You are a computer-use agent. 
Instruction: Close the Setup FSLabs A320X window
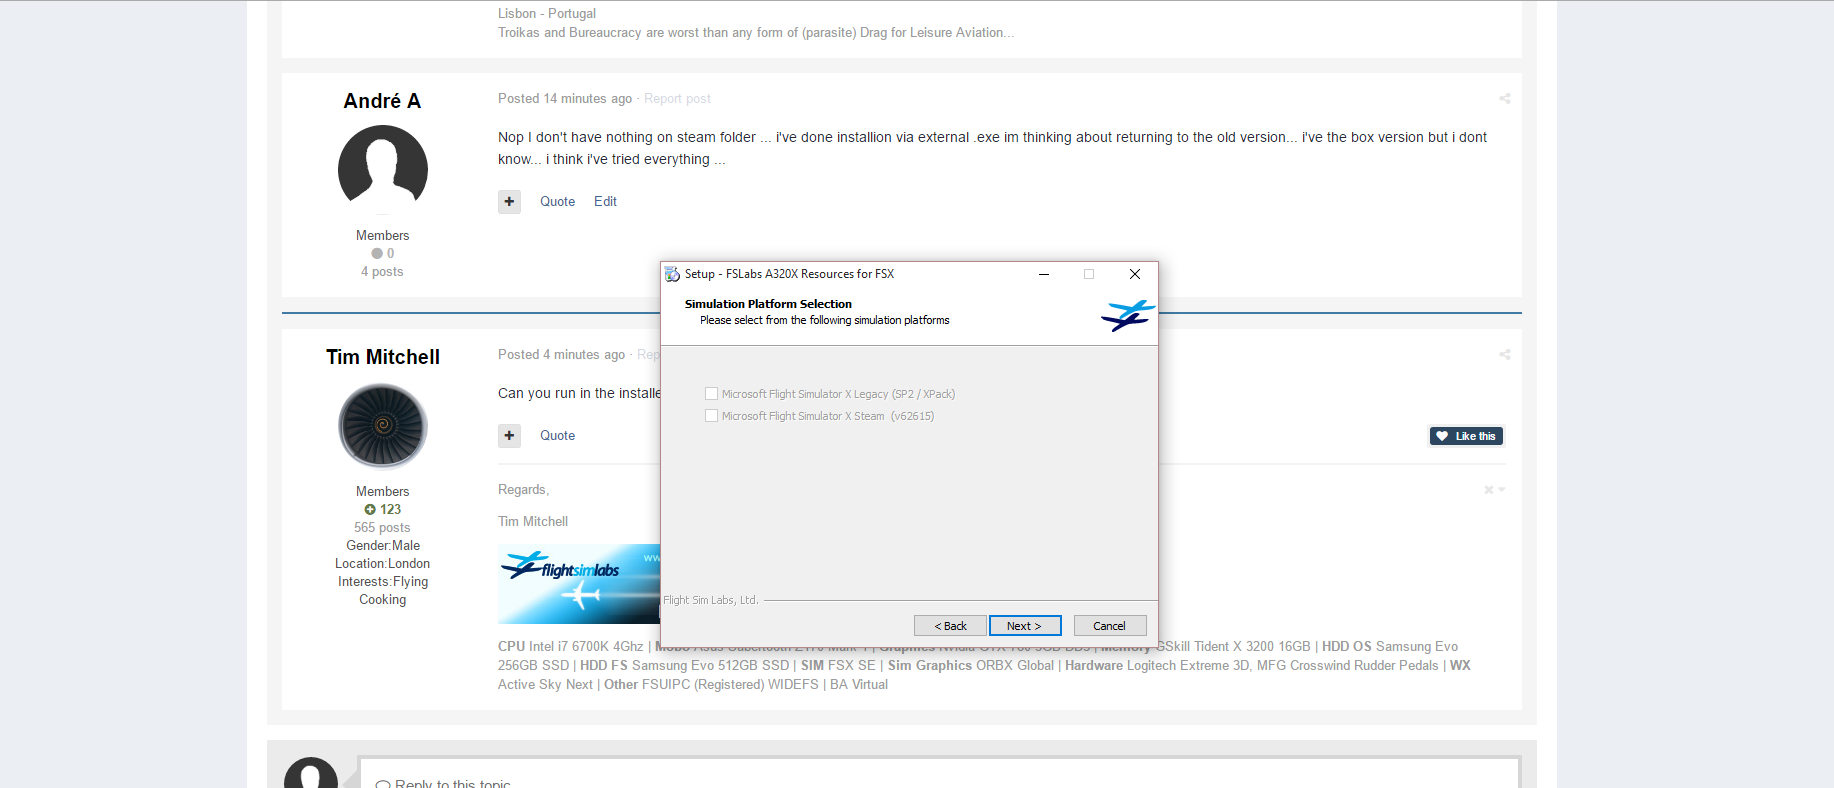pos(1135,274)
